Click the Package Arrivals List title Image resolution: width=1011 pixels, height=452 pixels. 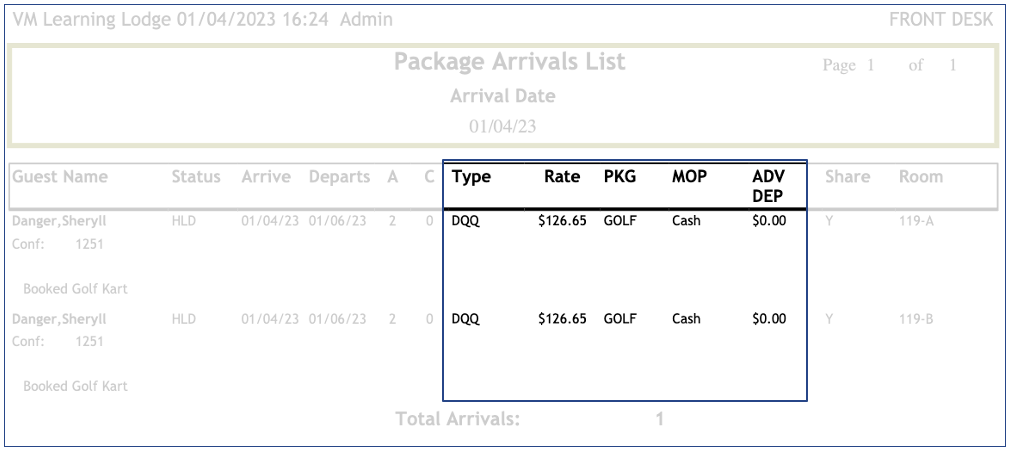coord(510,62)
